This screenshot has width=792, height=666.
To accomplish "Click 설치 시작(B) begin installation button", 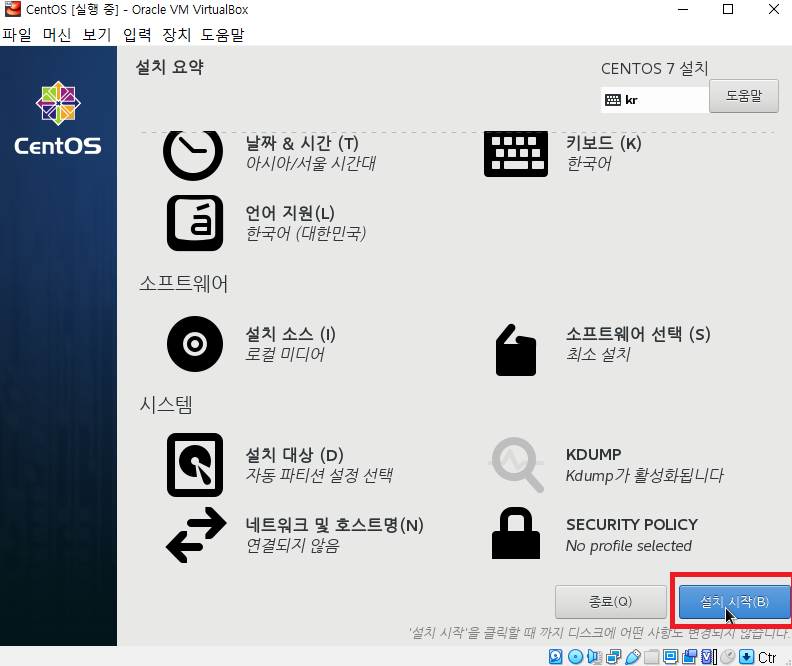I will tap(734, 602).
